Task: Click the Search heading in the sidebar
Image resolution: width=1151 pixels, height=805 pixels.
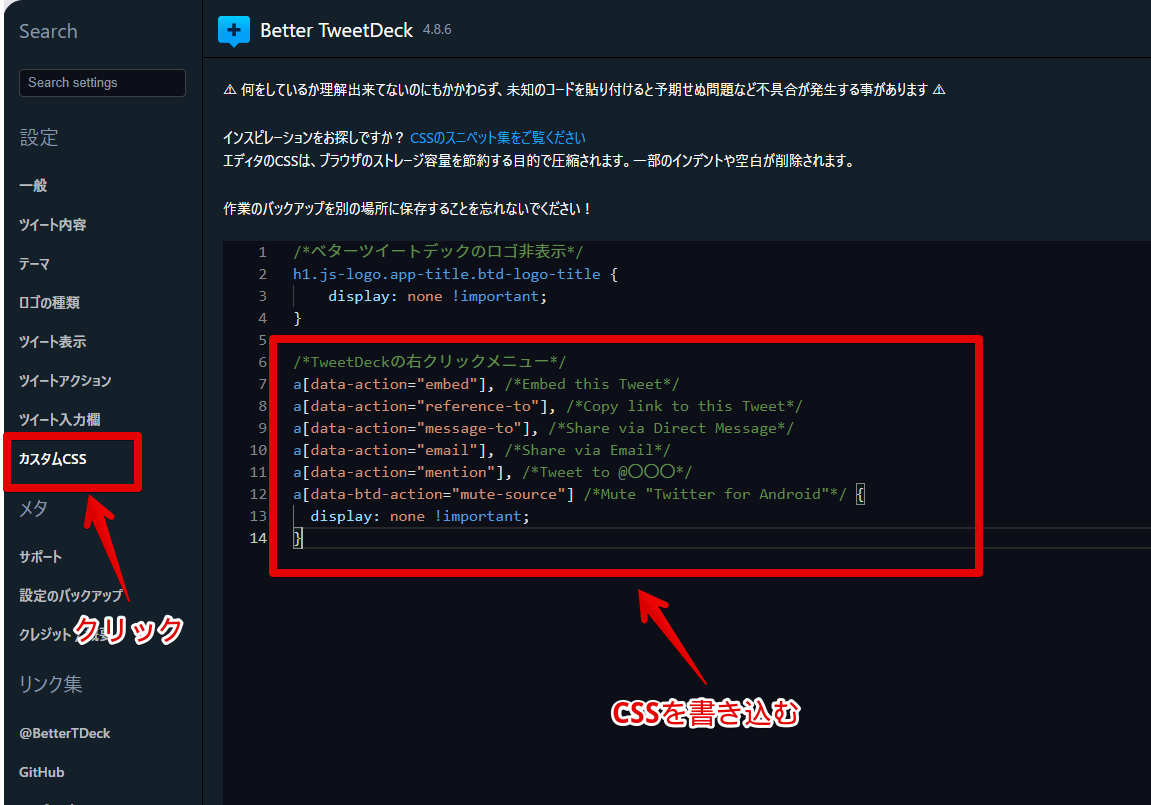Action: pyautogui.click(x=48, y=31)
